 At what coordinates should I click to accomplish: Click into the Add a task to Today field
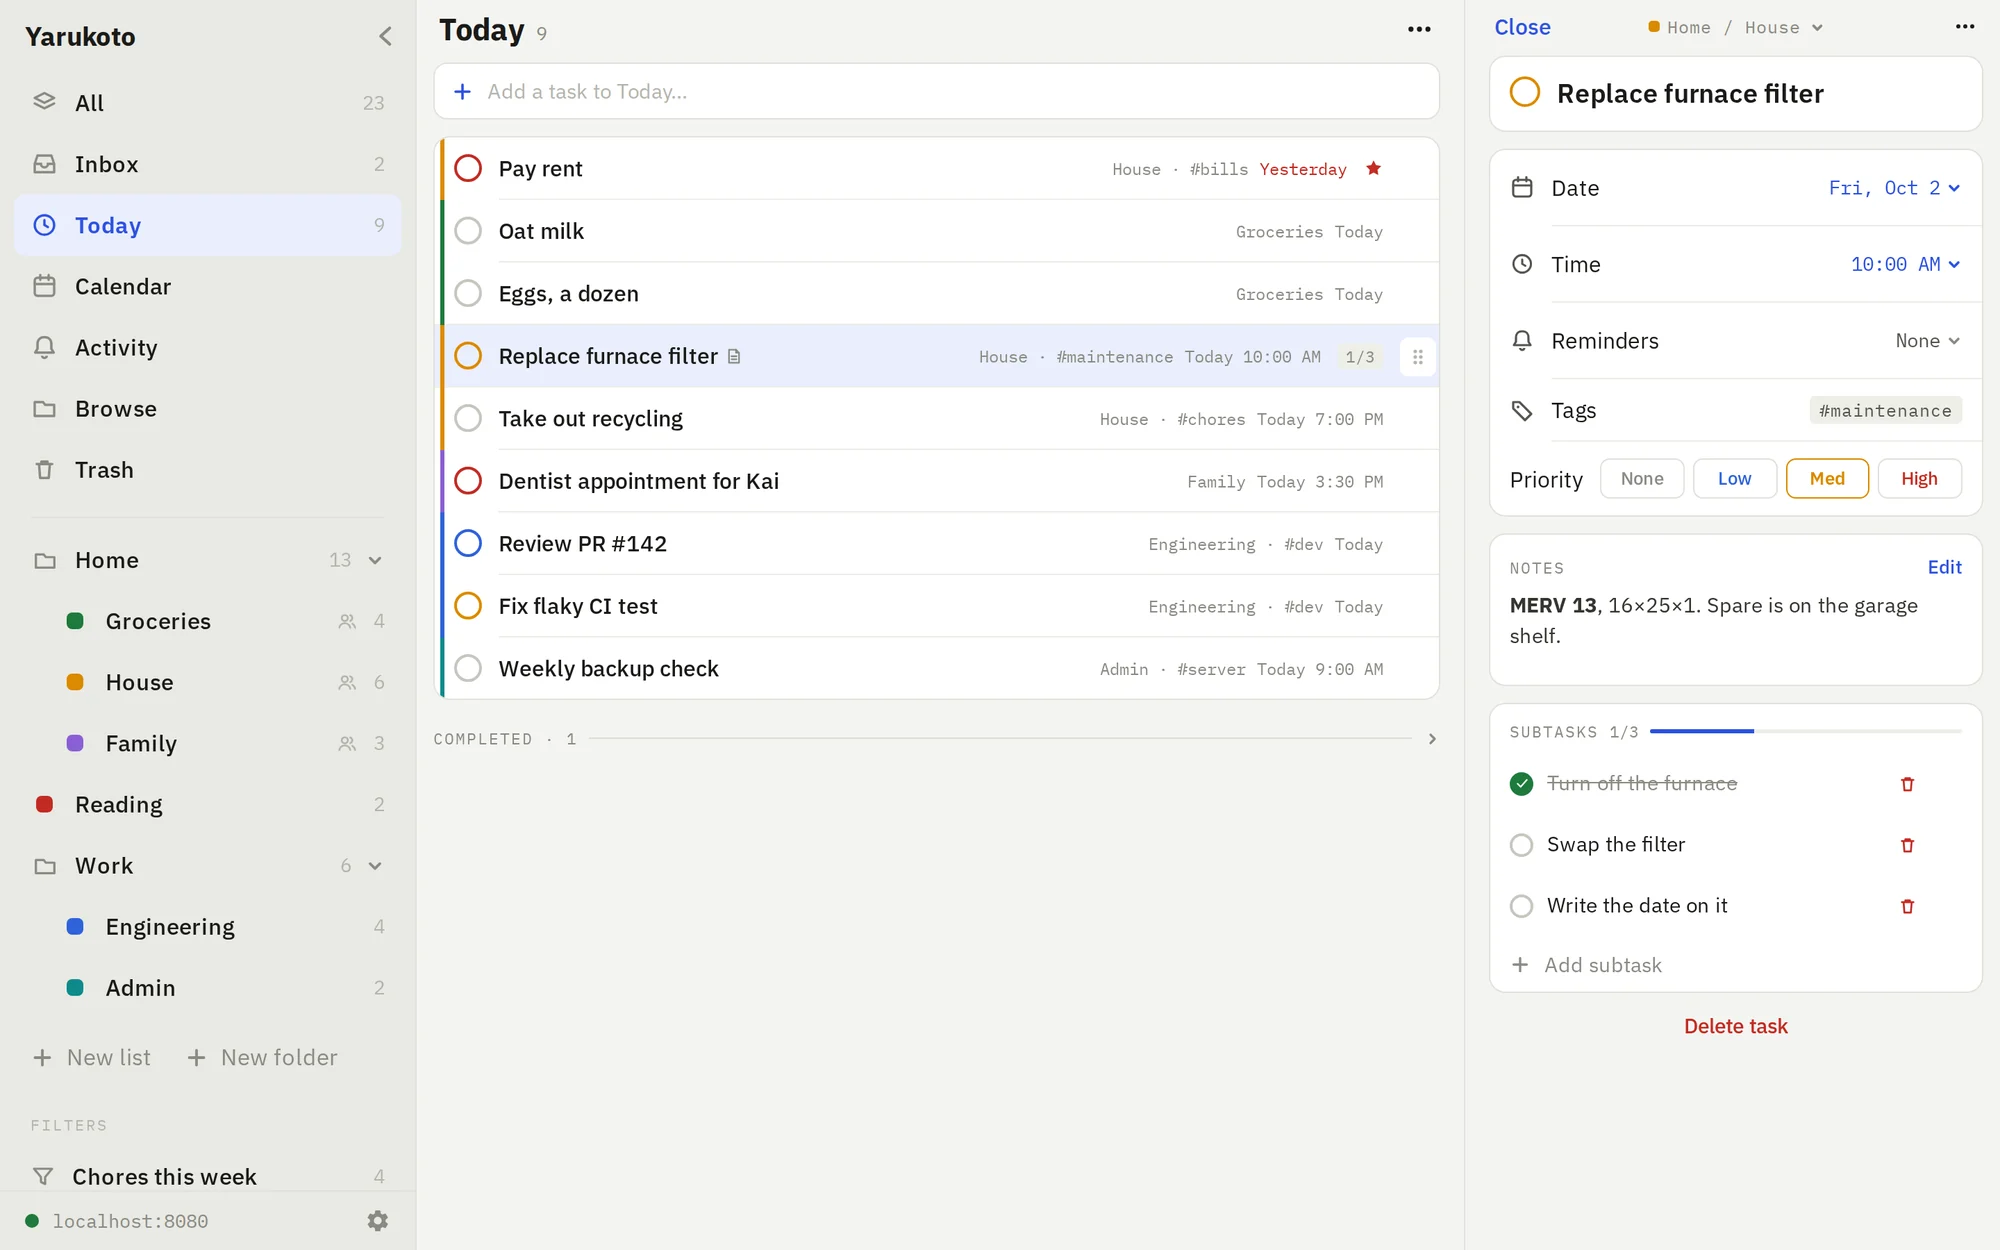936,92
